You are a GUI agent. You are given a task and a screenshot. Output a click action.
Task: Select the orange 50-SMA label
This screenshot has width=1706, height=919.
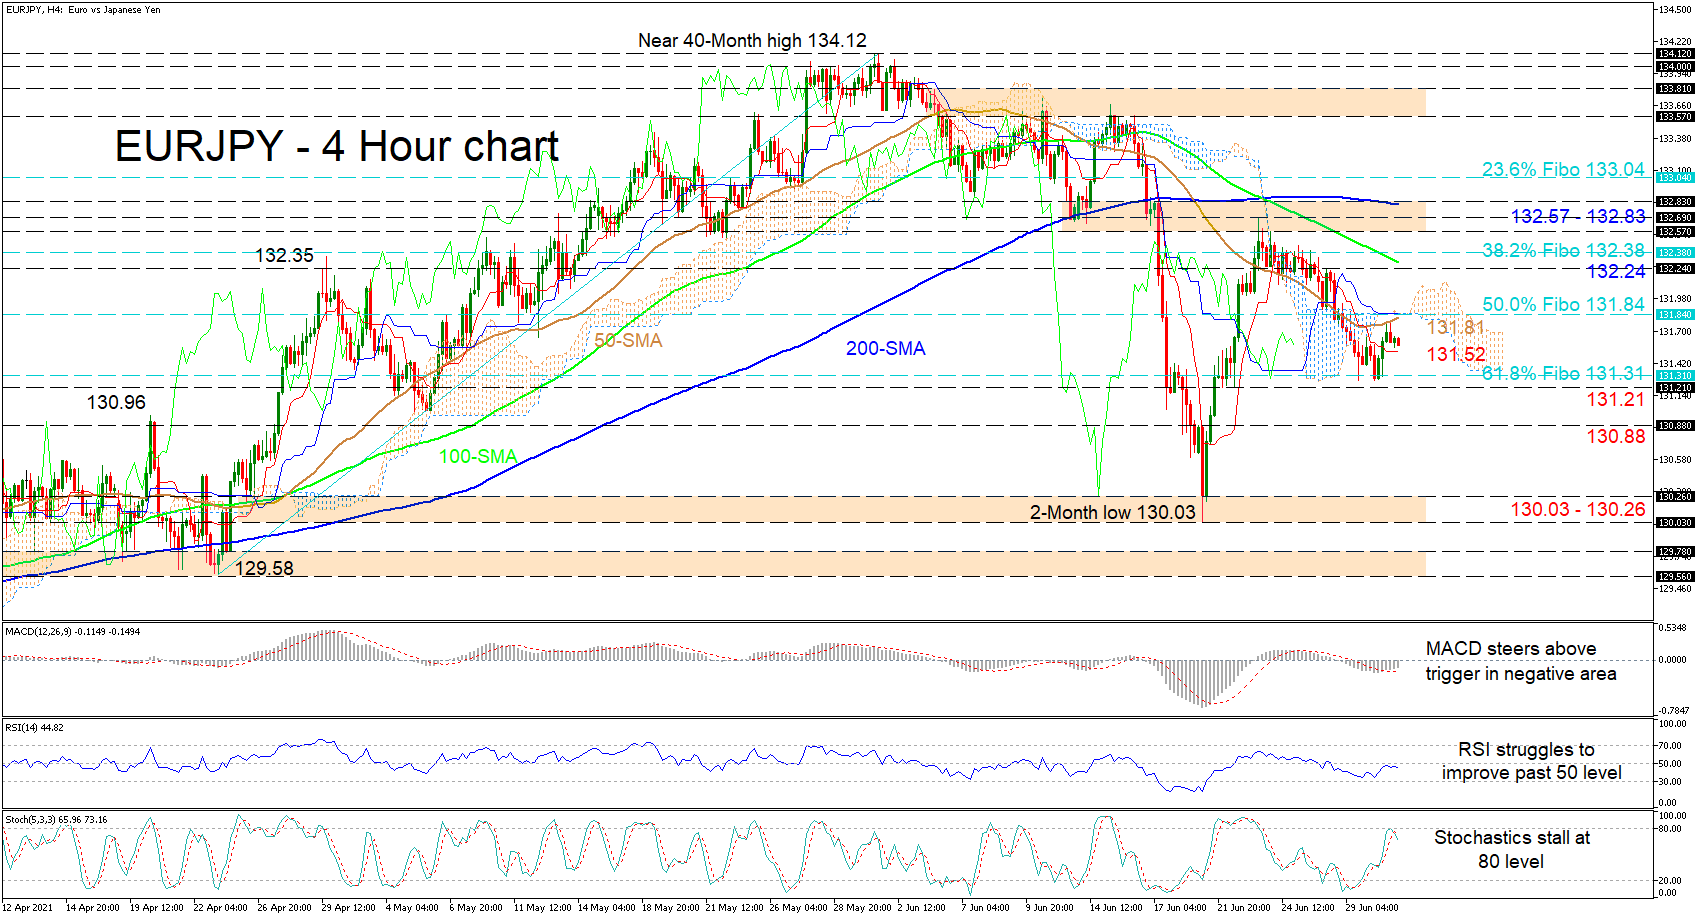(x=628, y=341)
